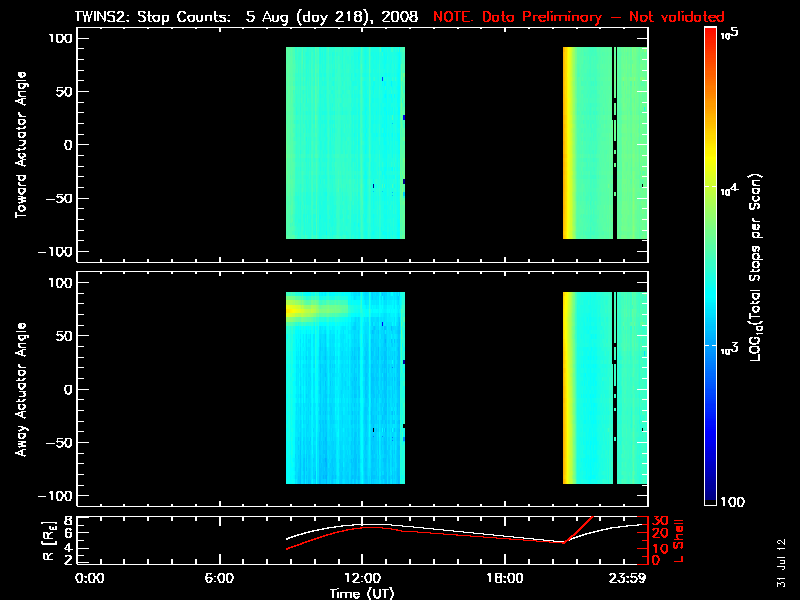Image resolution: width=800 pixels, height=600 pixels.
Task: Click the '100' value at color bar bottom
Action: click(733, 502)
